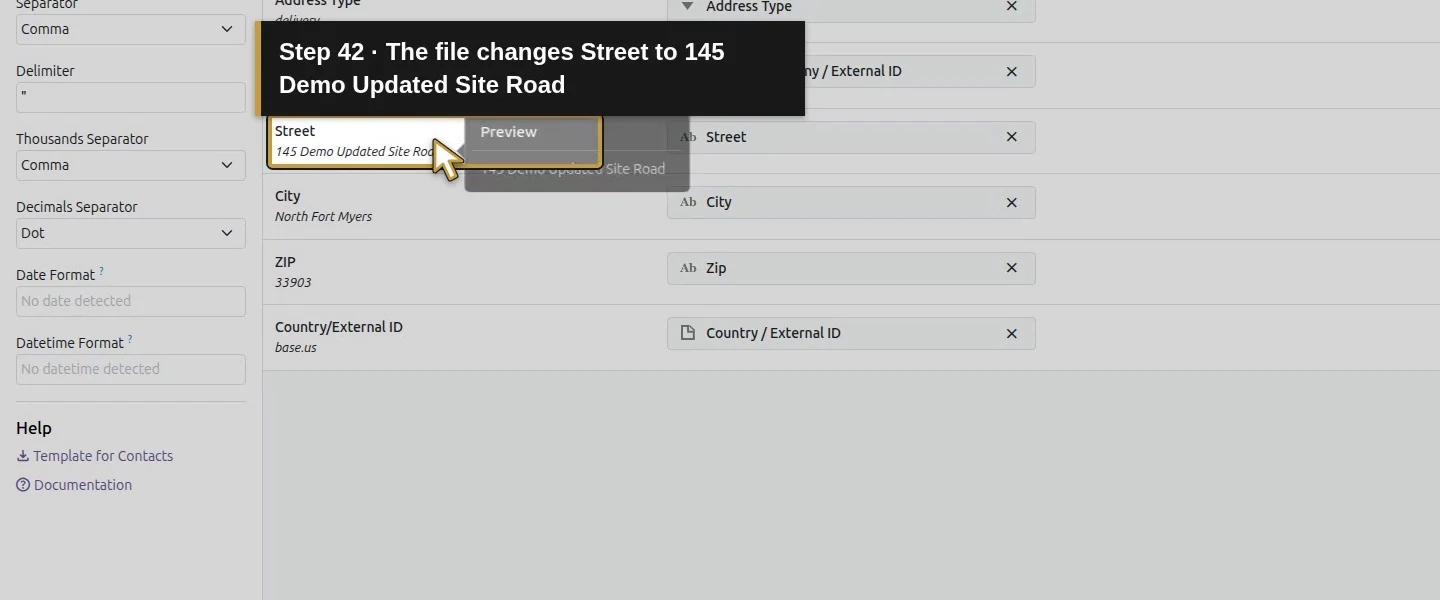Click the base.us sample value
This screenshot has height=600, width=1440.
pyautogui.click(x=296, y=348)
